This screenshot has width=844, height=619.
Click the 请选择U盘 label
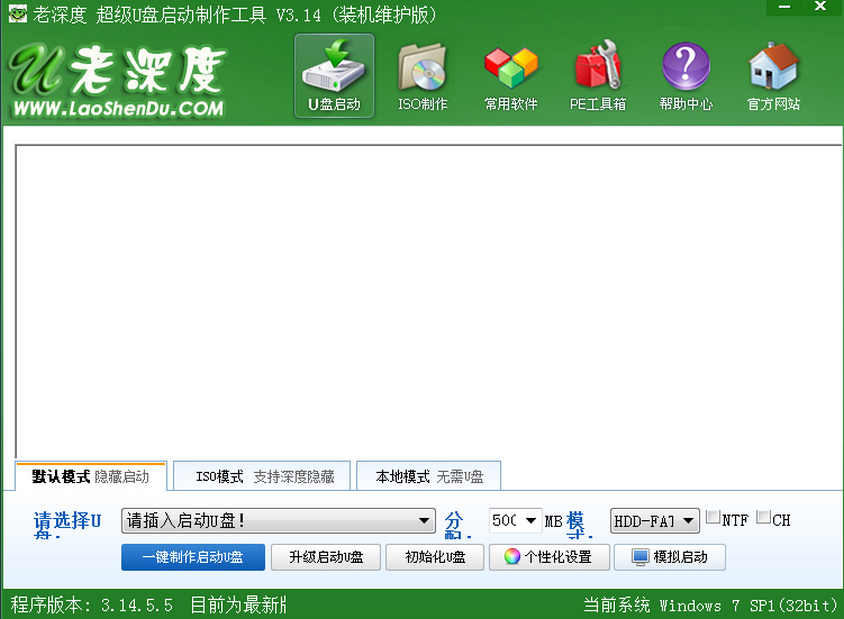tap(67, 523)
